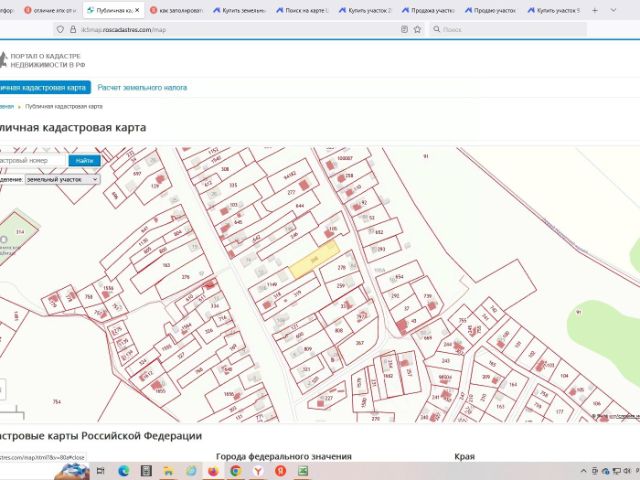Click the padlock site security icon

(x=73, y=29)
